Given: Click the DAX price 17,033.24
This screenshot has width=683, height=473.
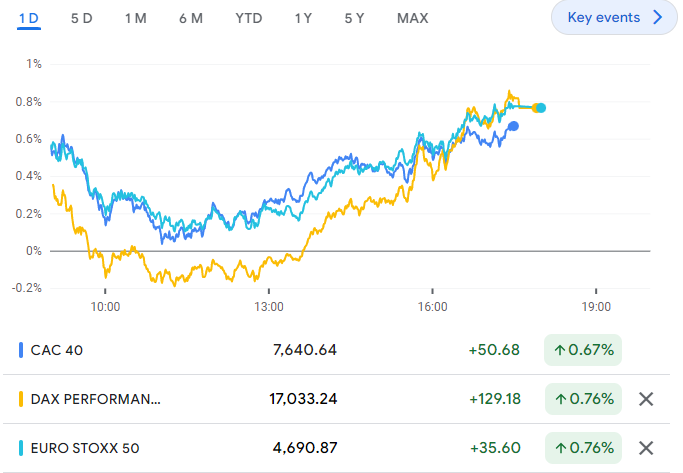Looking at the screenshot, I should pos(303,399).
